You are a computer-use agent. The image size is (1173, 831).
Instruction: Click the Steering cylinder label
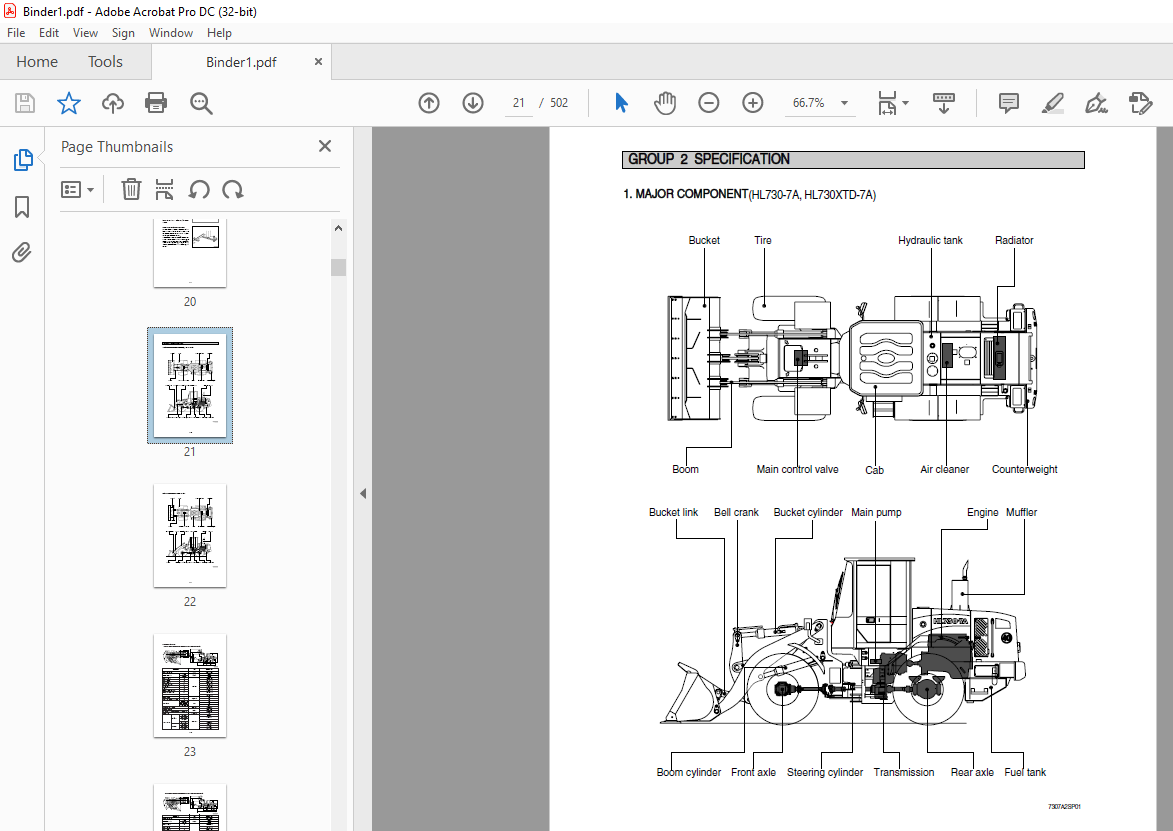point(824,772)
